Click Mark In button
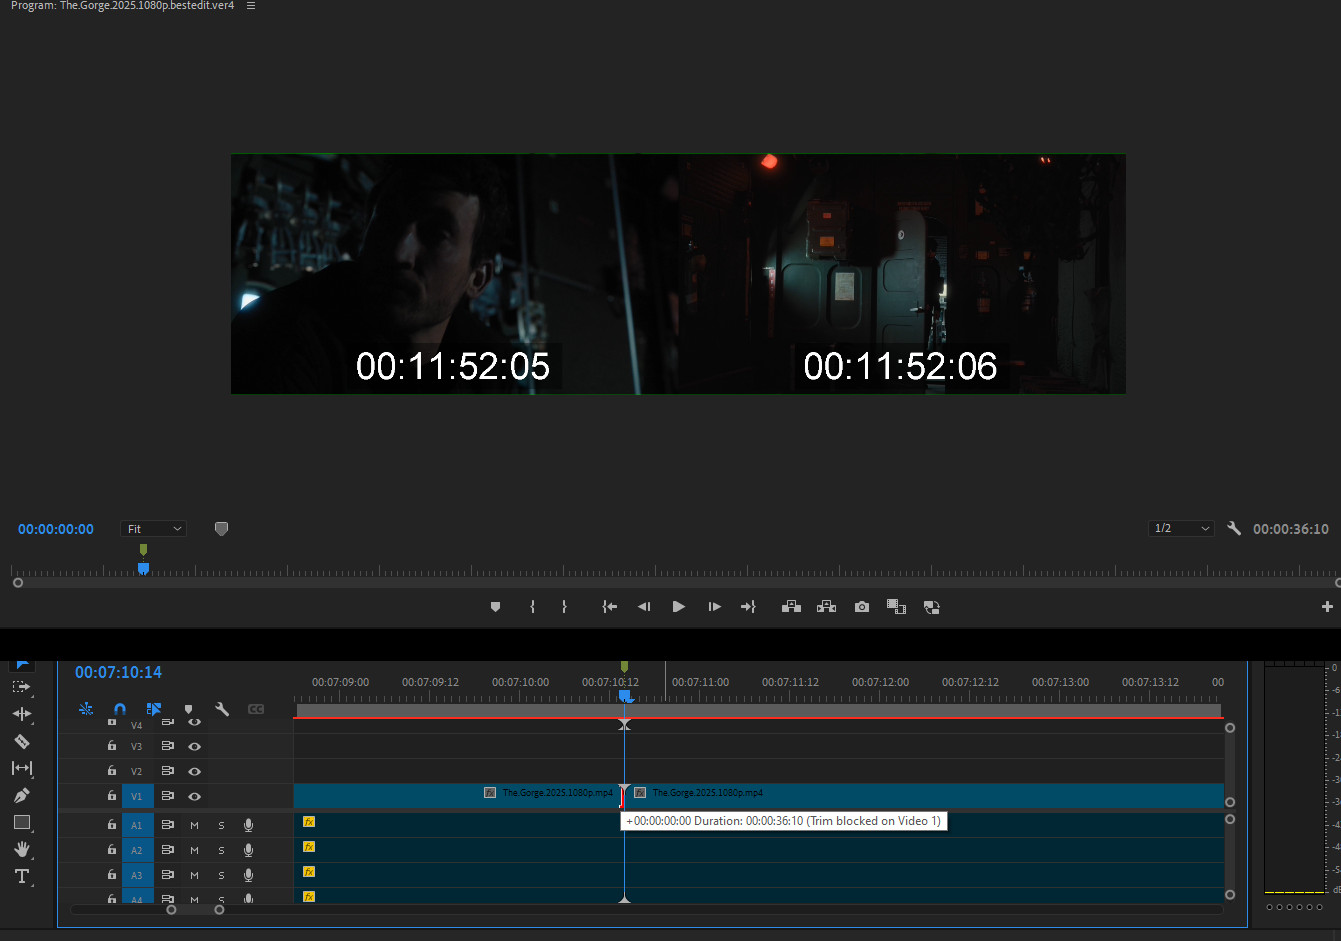Viewport: 1341px width, 941px height. [x=532, y=607]
